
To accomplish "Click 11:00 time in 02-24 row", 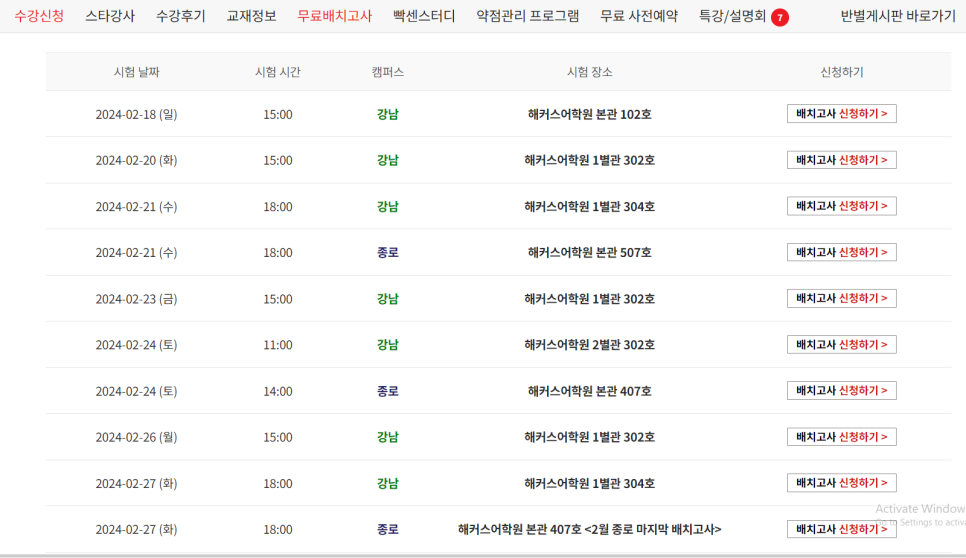I will (x=278, y=345).
